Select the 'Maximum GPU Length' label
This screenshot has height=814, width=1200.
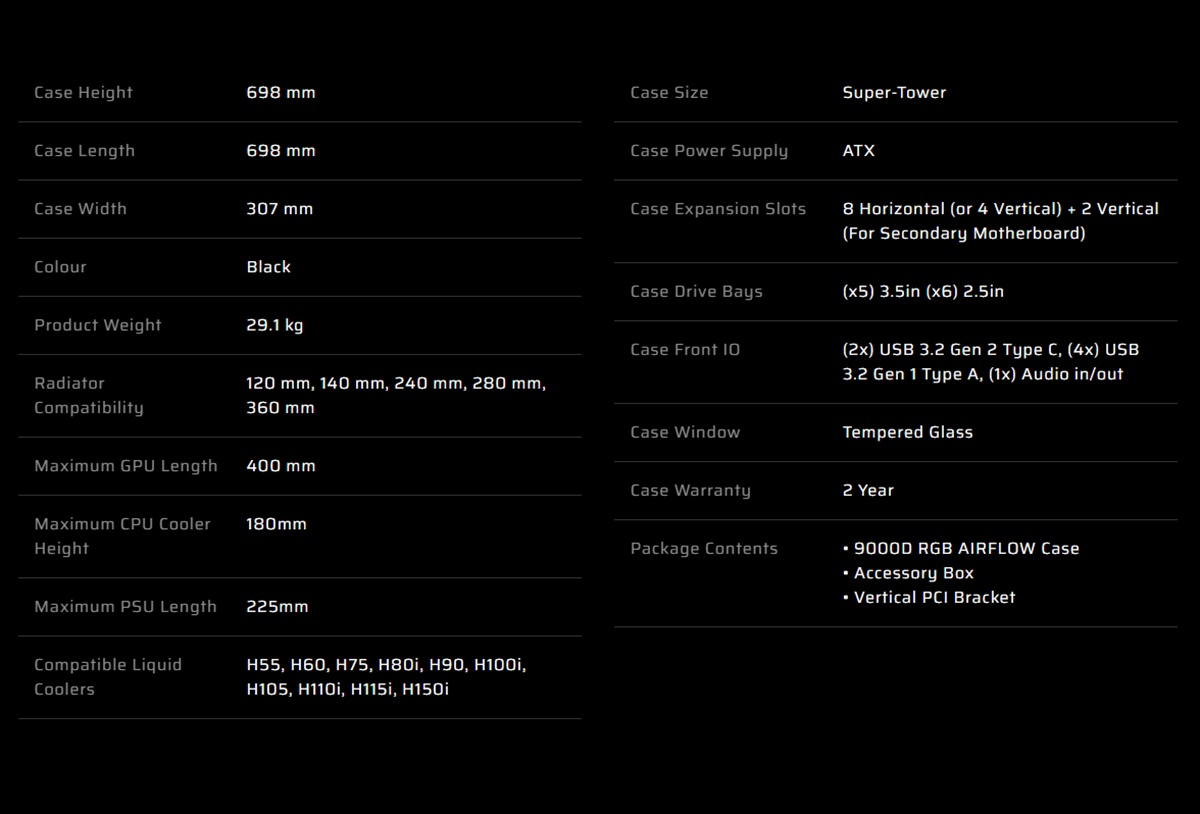[x=126, y=466]
